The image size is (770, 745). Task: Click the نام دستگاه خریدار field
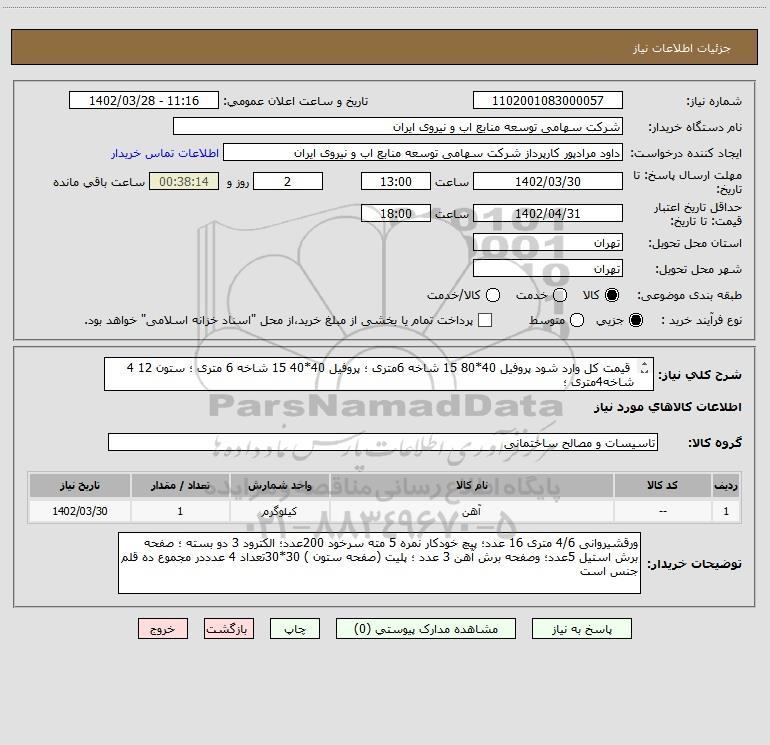[398, 127]
